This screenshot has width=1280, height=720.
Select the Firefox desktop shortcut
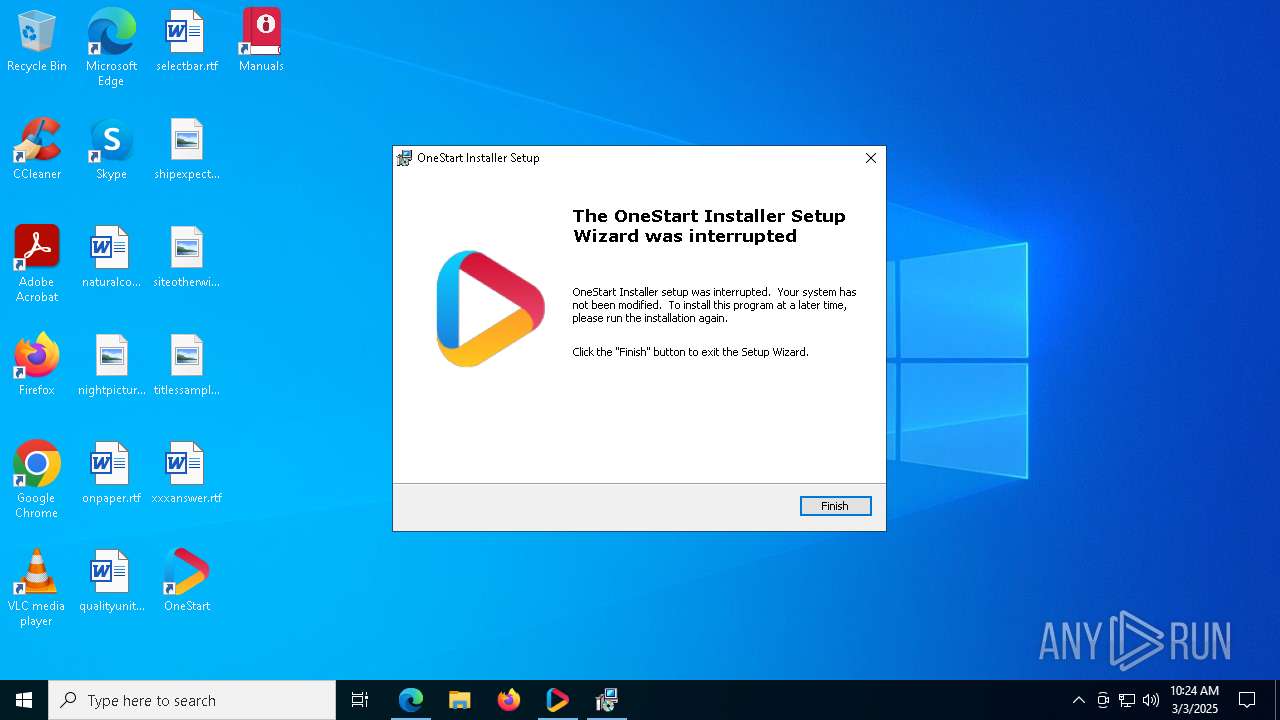click(37, 365)
